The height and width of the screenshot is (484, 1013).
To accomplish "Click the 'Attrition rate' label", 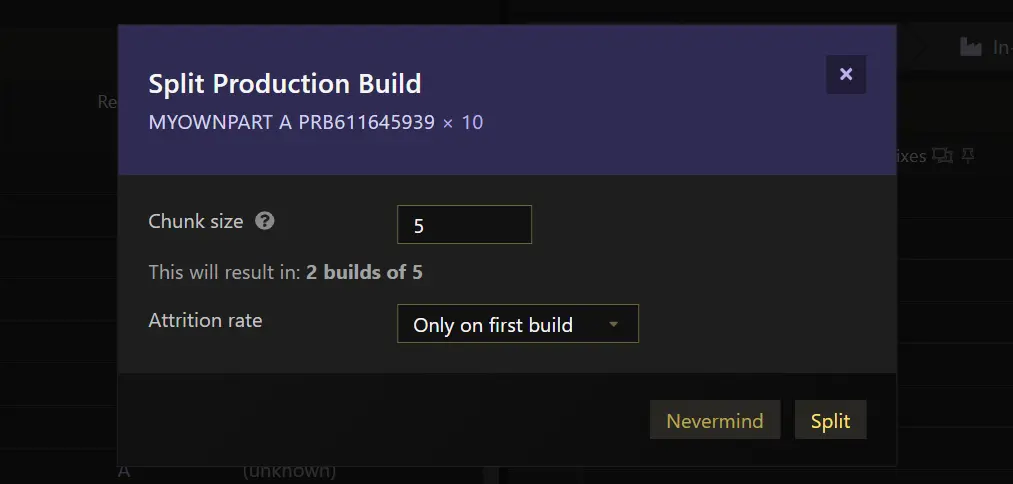I will click(205, 321).
